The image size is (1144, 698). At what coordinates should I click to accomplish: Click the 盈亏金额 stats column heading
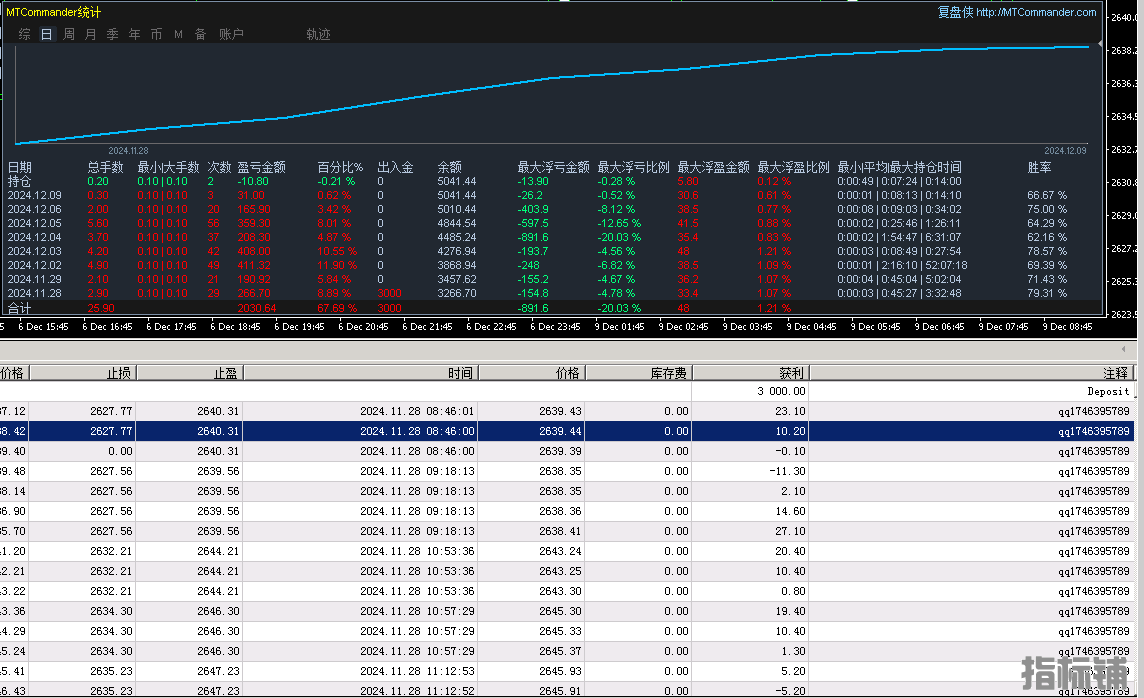pyautogui.click(x=261, y=167)
